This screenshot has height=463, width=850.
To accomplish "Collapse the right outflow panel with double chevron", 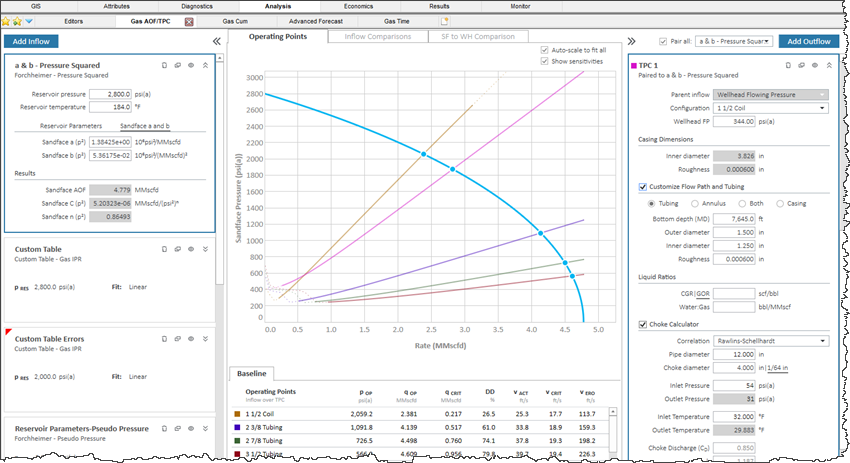I will point(632,42).
